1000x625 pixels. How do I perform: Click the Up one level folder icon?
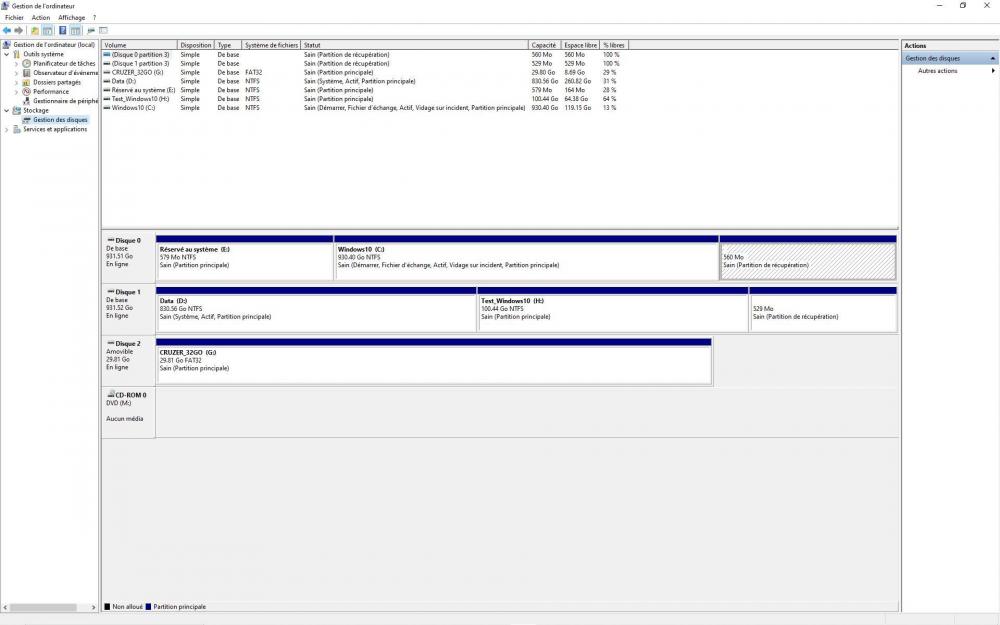(x=35, y=31)
